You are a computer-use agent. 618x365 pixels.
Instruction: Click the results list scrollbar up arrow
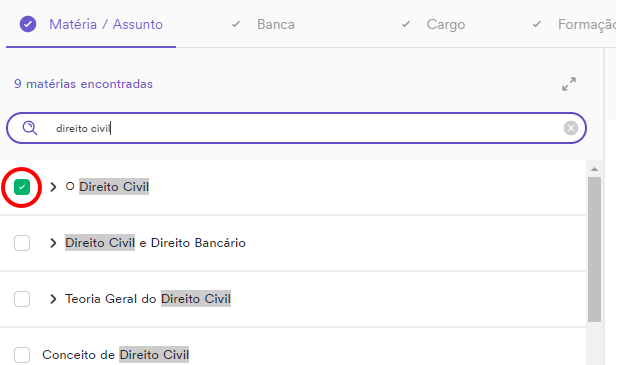click(x=594, y=169)
